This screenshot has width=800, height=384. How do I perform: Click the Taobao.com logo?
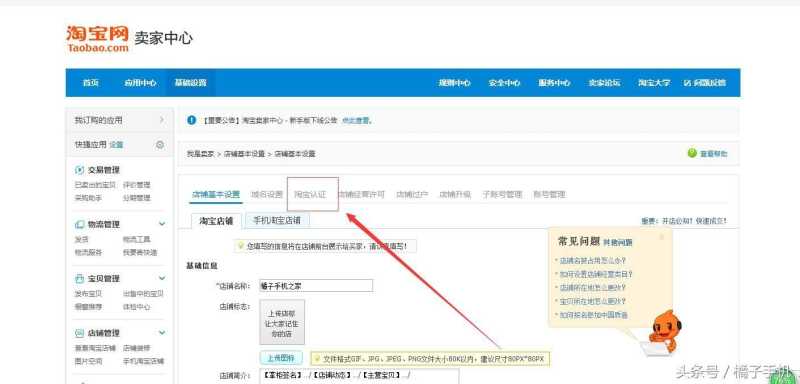pos(97,39)
